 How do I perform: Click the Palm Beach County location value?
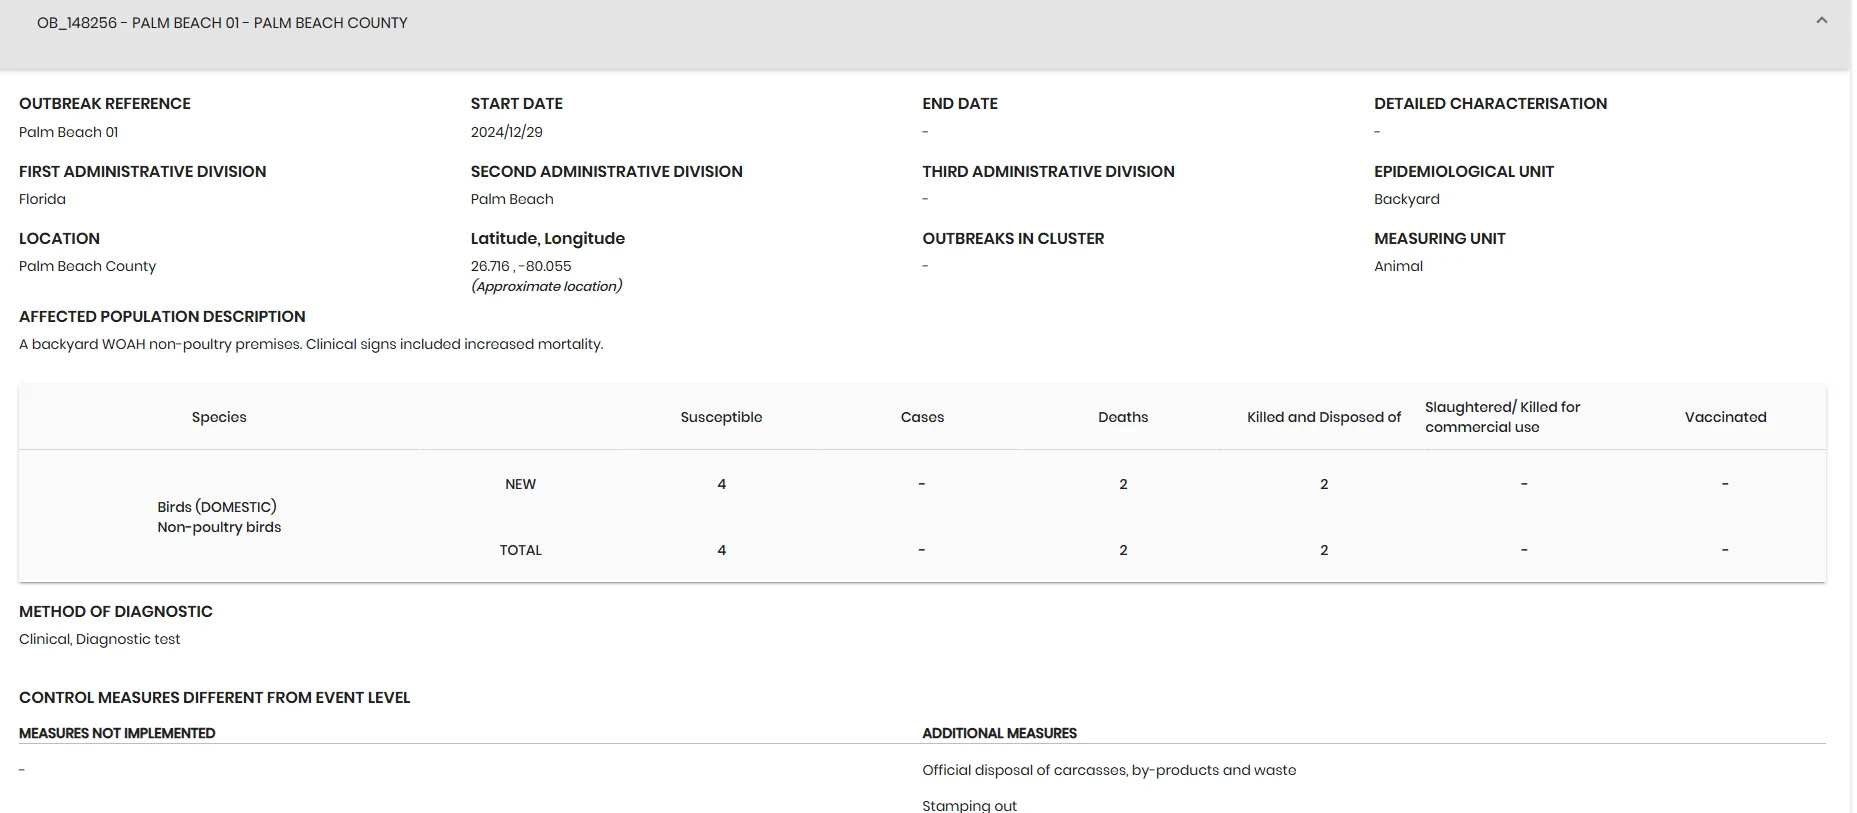[88, 266]
